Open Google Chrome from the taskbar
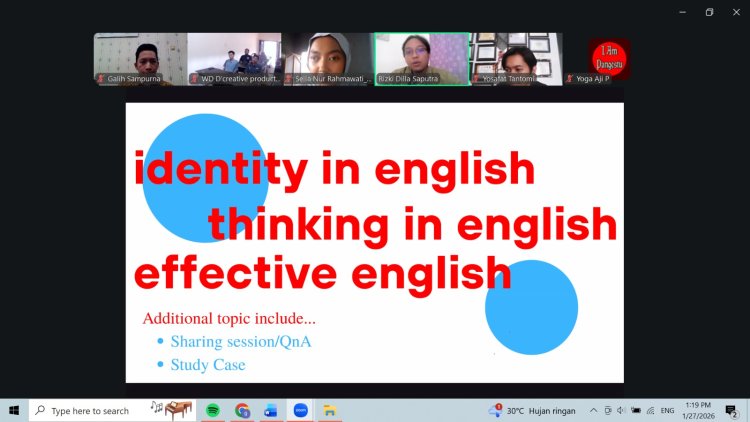Screen dimensions: 750x422 [242, 410]
